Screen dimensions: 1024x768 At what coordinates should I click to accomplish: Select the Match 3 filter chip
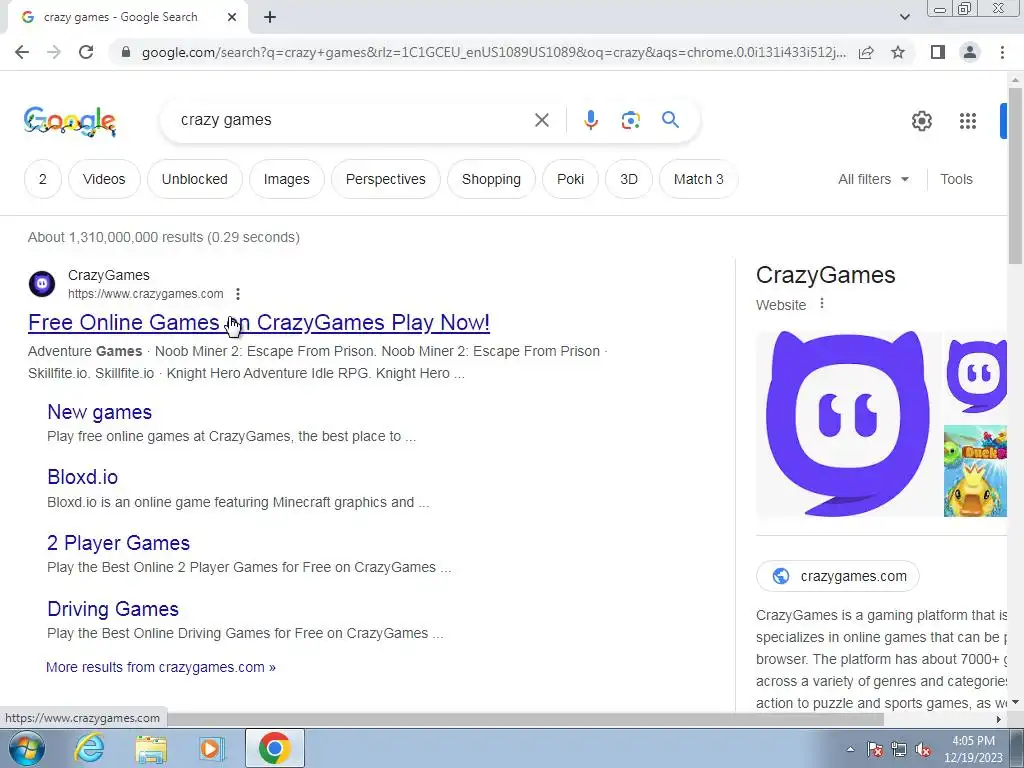[x=698, y=179]
